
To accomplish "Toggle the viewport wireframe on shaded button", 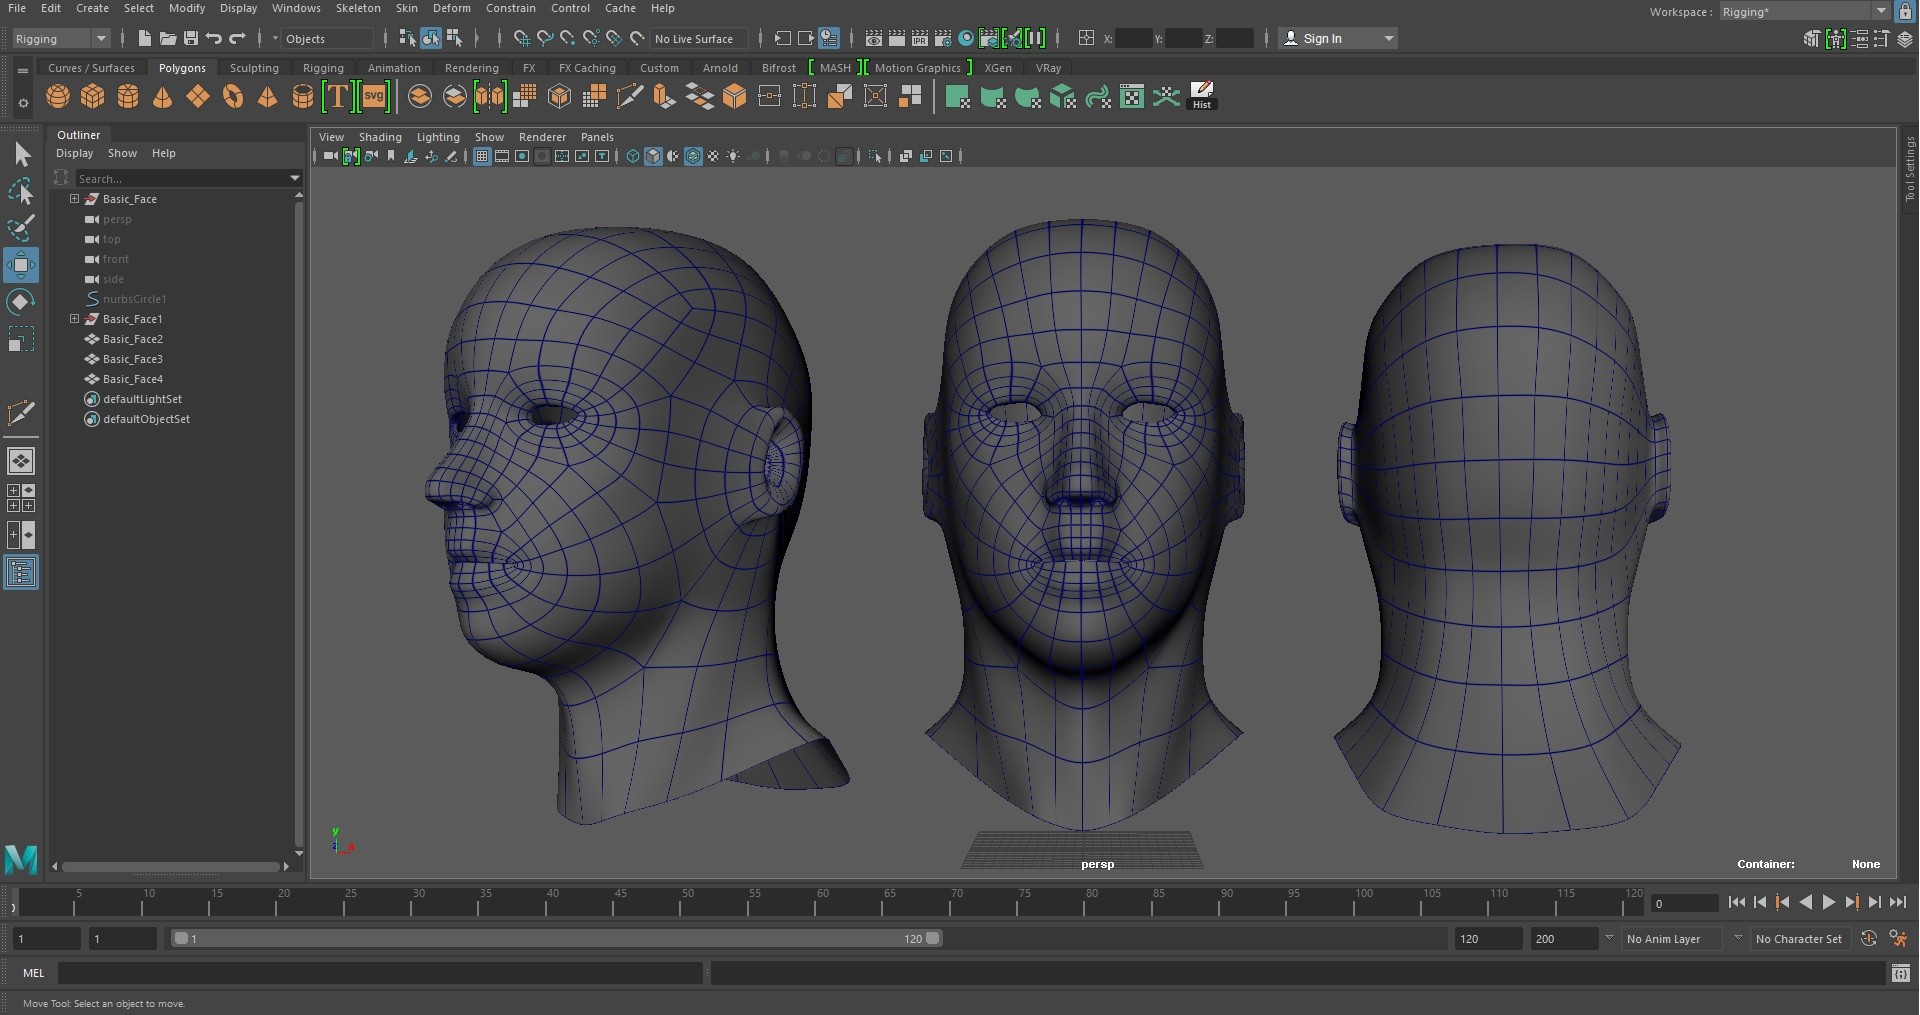I will tap(693, 156).
